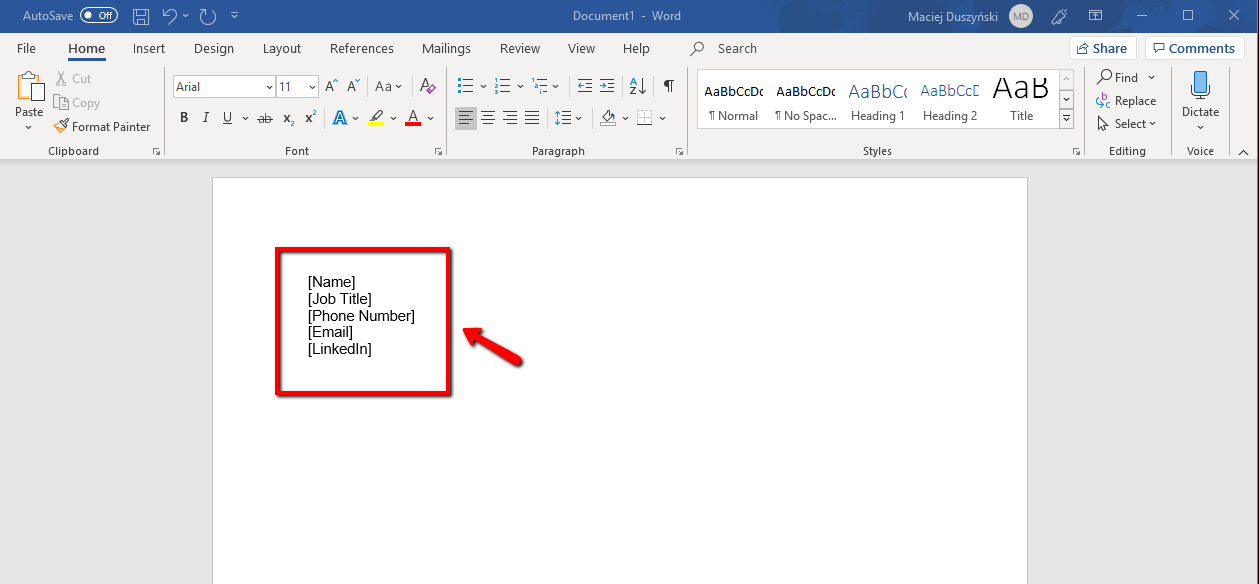Switch to the Mailings tab

point(446,48)
